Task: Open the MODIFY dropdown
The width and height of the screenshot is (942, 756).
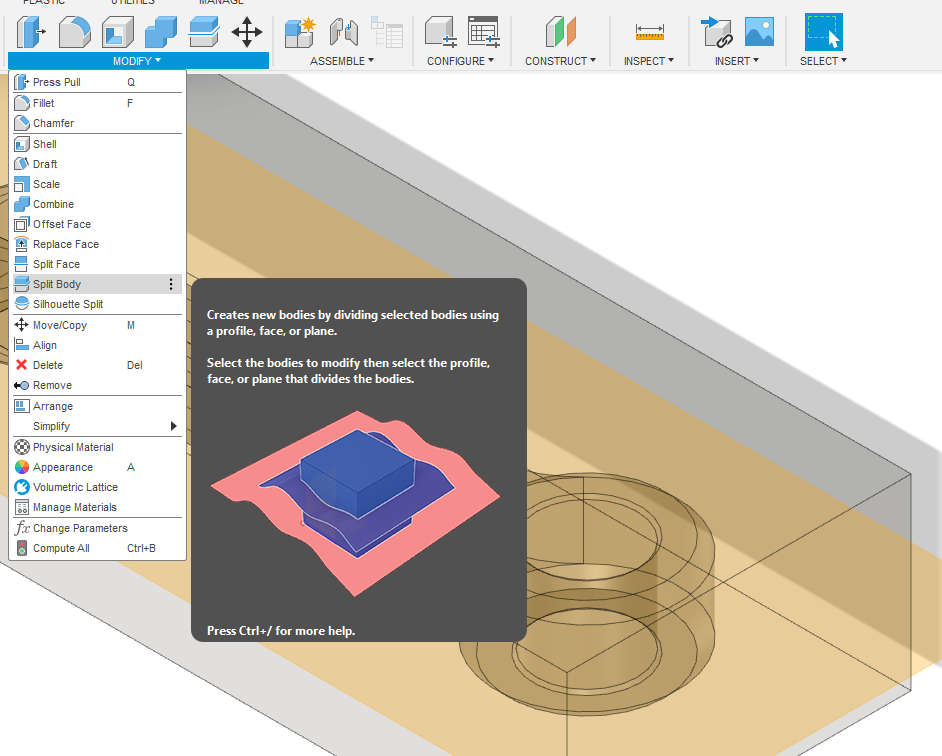Action: tap(137, 61)
